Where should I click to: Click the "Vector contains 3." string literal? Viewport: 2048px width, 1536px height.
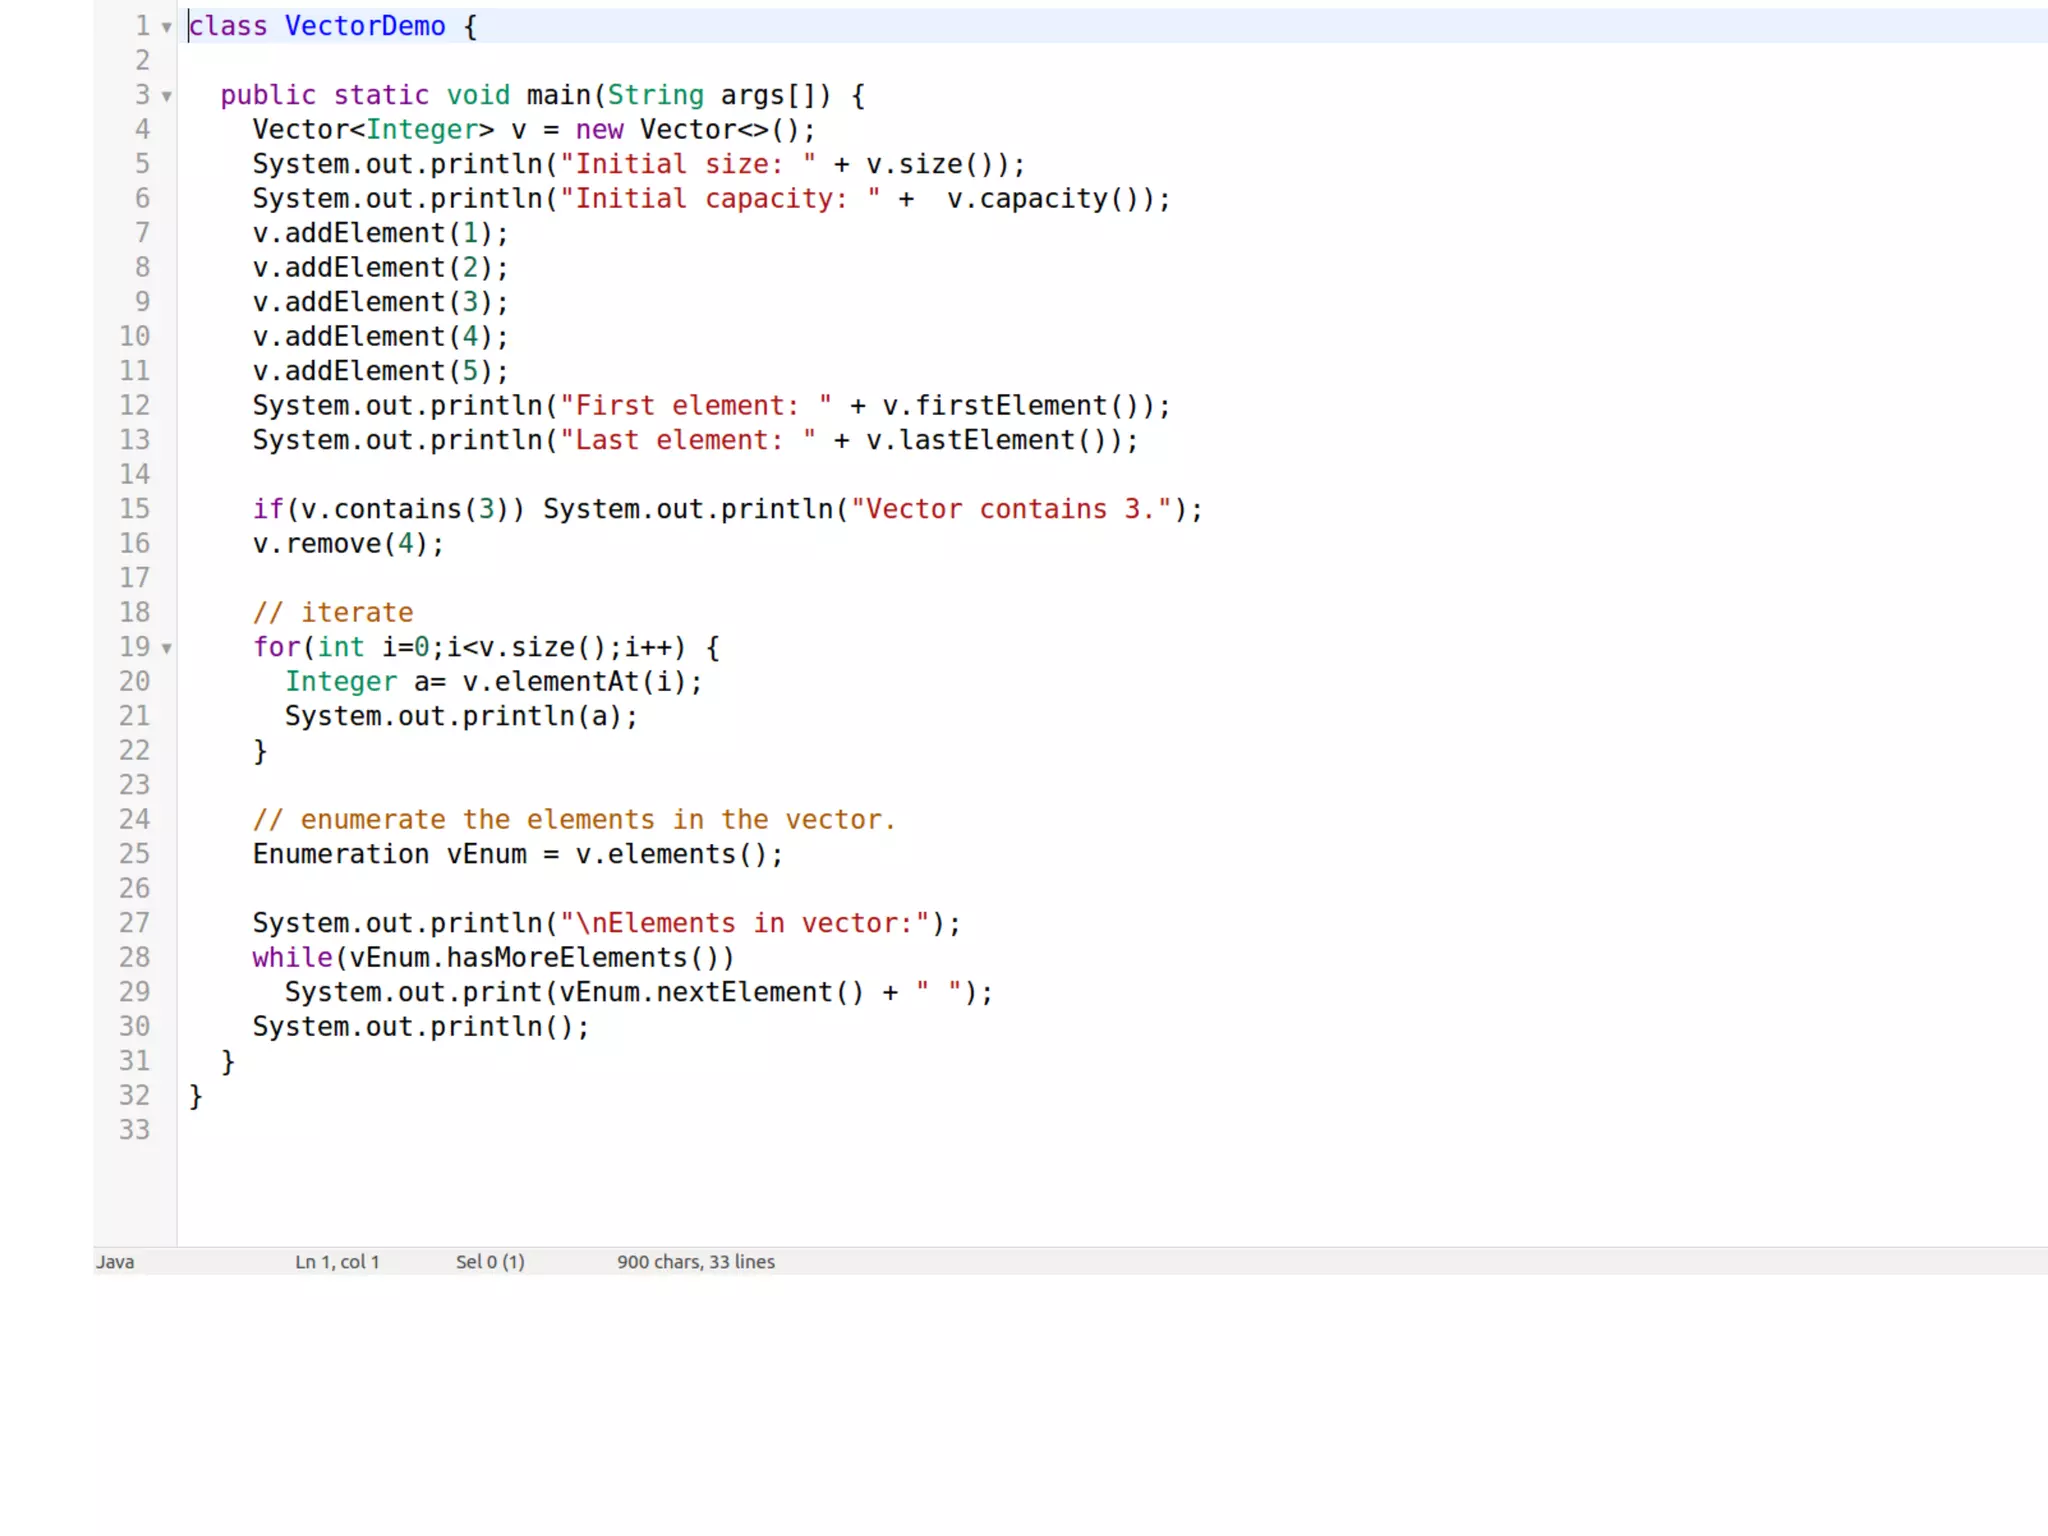pos(1010,509)
